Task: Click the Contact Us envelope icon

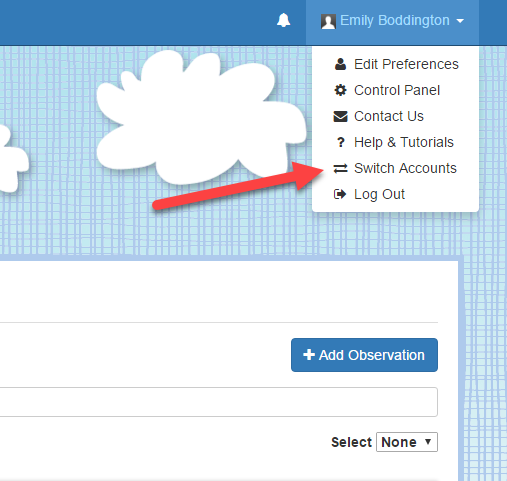Action: pyautogui.click(x=340, y=116)
